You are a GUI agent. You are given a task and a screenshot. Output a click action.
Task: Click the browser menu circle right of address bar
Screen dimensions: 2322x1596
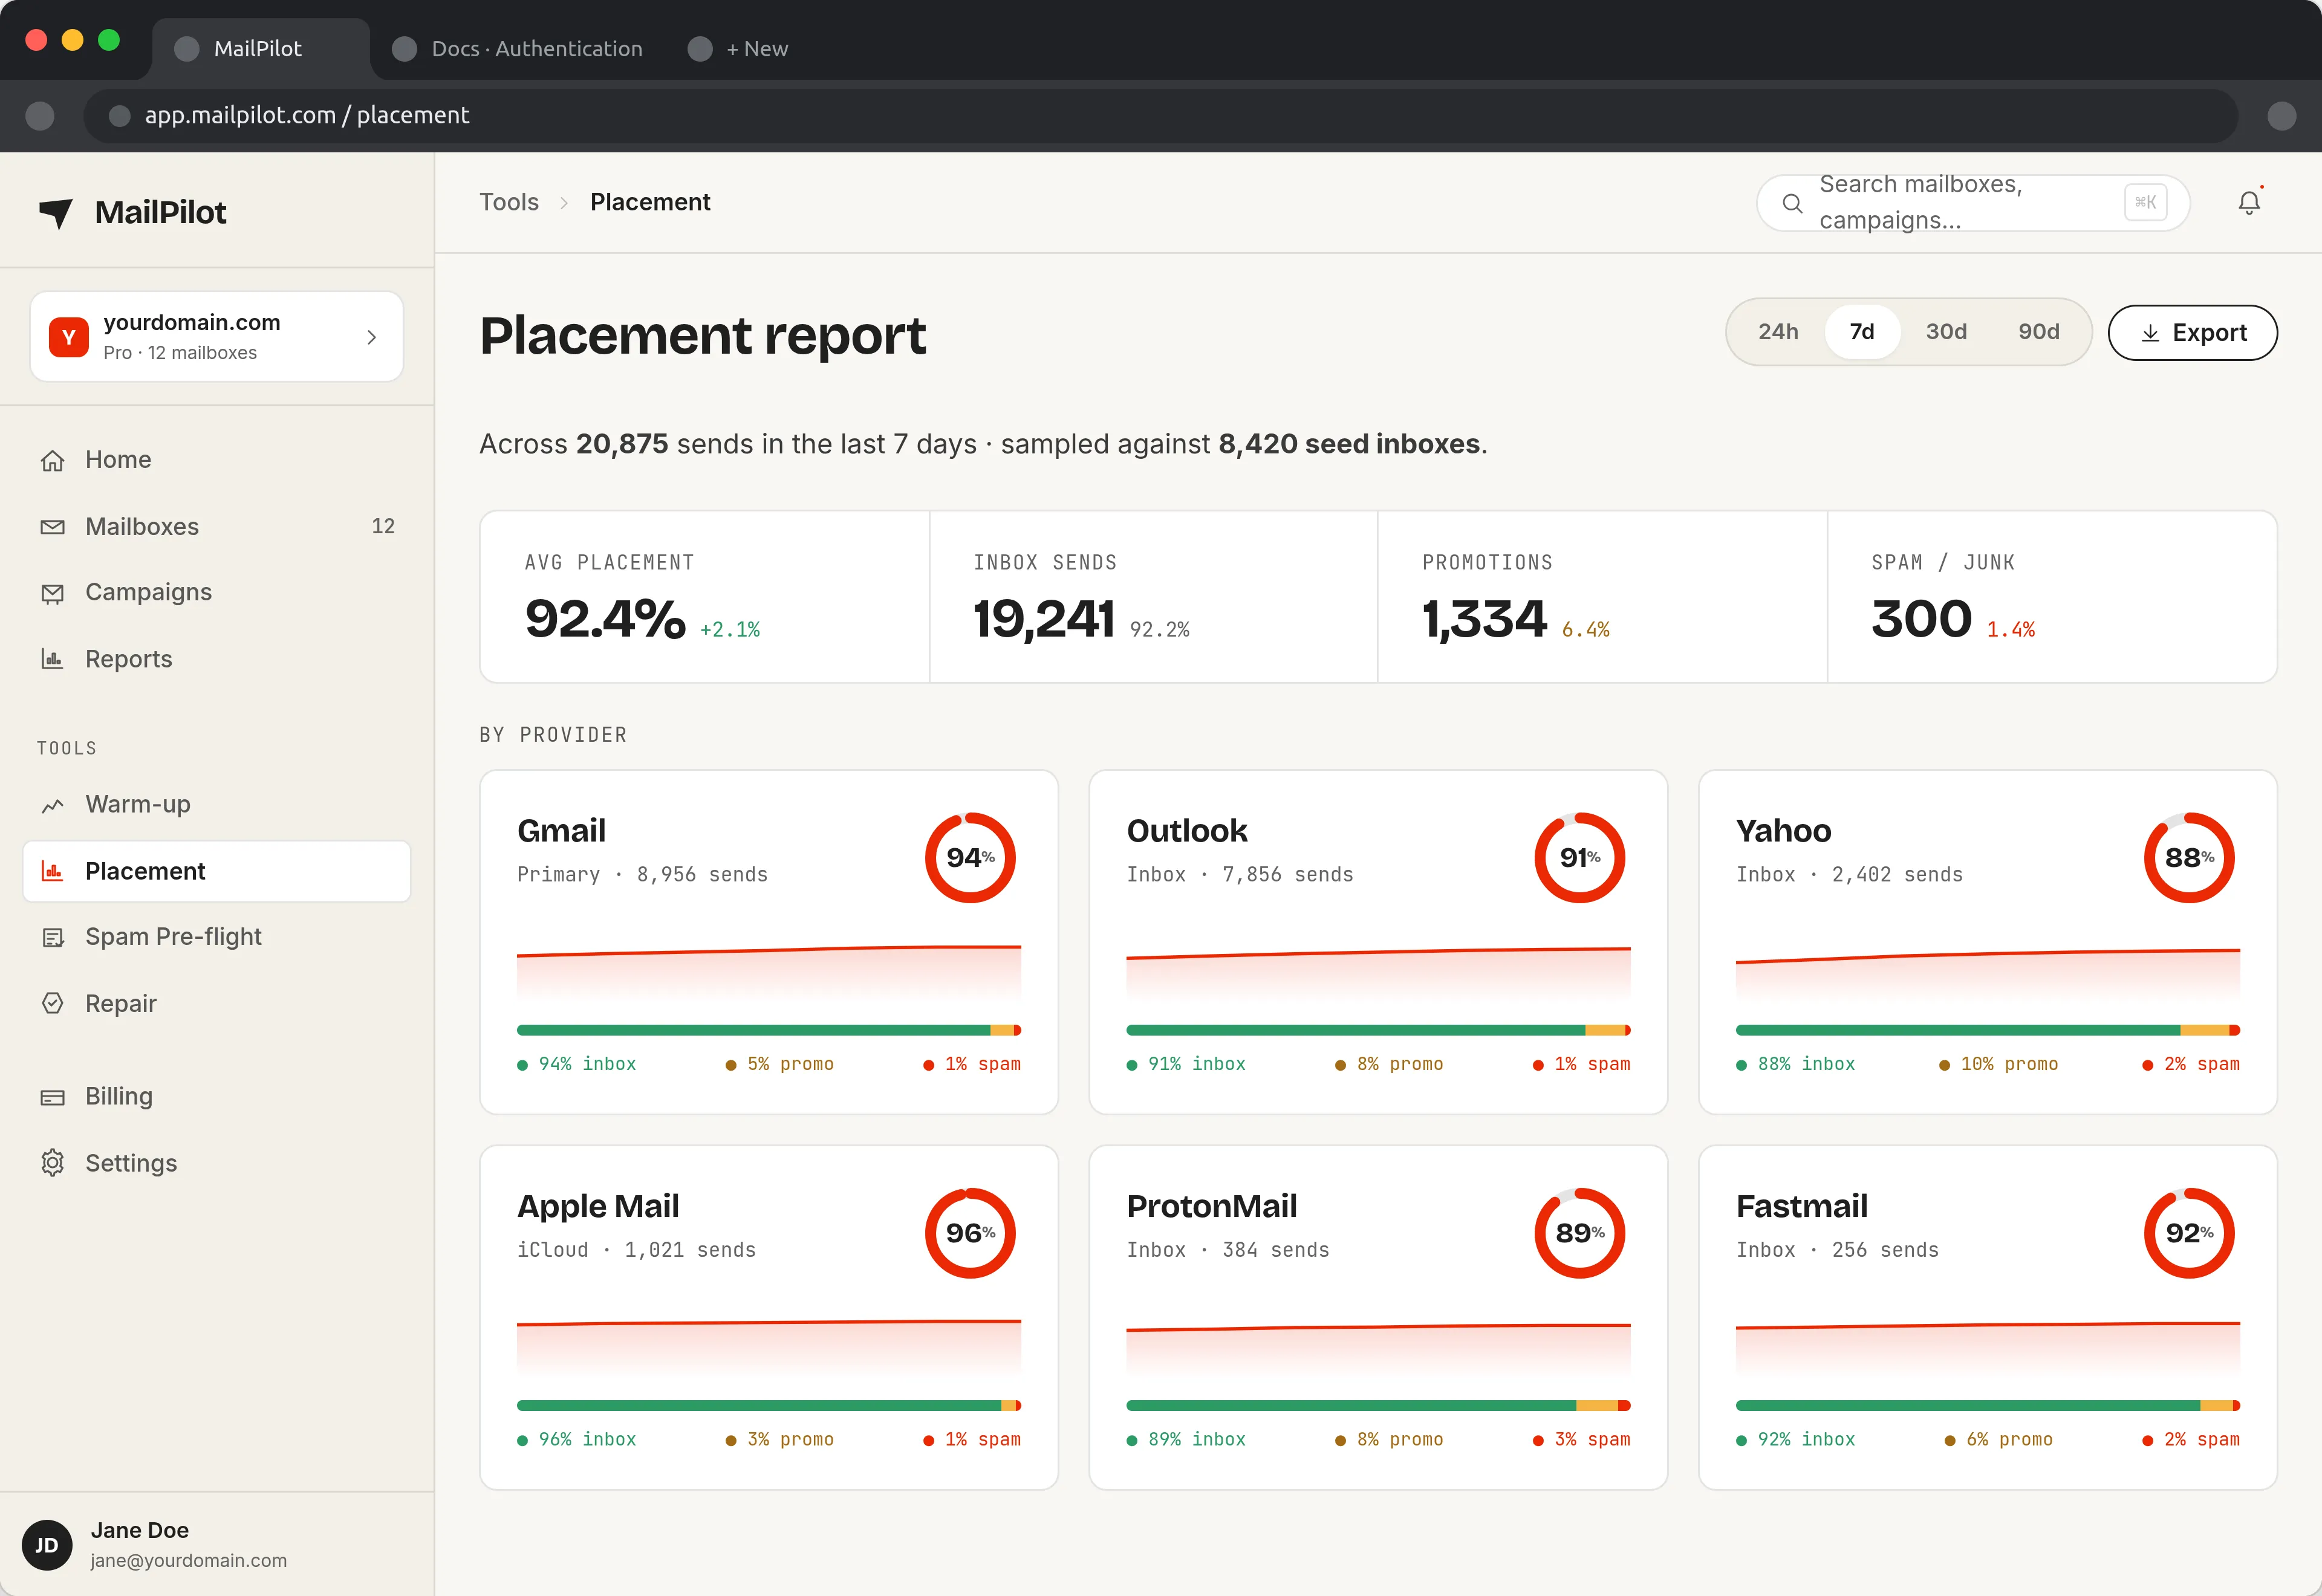pyautogui.click(x=2281, y=116)
